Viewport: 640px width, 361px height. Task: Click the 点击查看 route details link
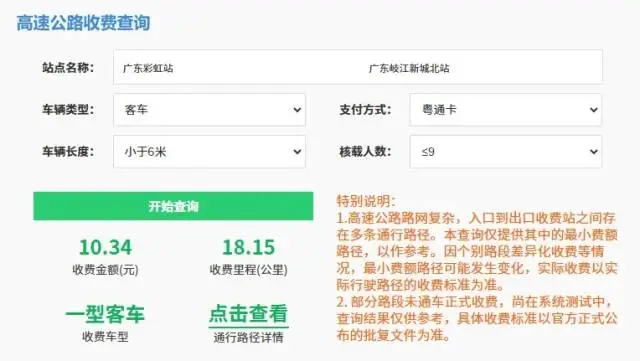[249, 314]
